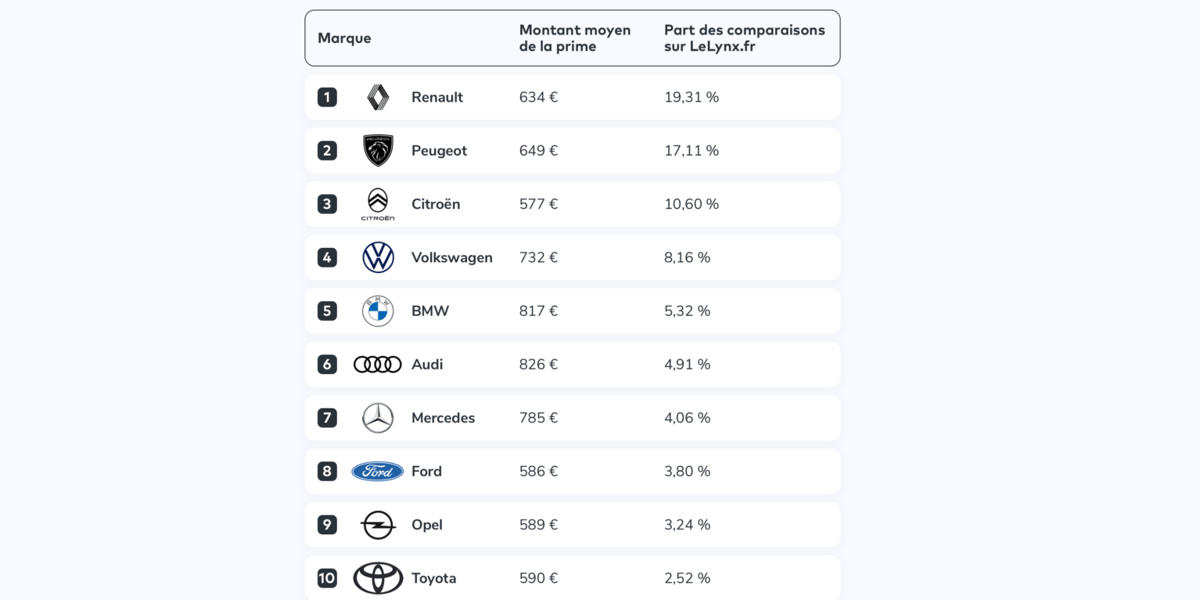Click the Marque column header
1200x600 pixels.
344,38
